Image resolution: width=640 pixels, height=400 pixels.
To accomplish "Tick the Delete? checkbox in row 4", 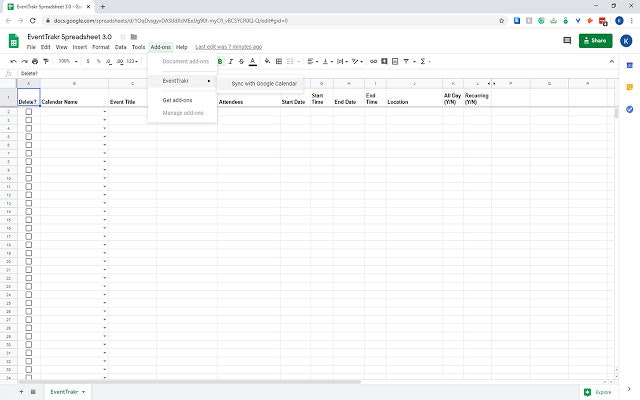I will point(29,128).
